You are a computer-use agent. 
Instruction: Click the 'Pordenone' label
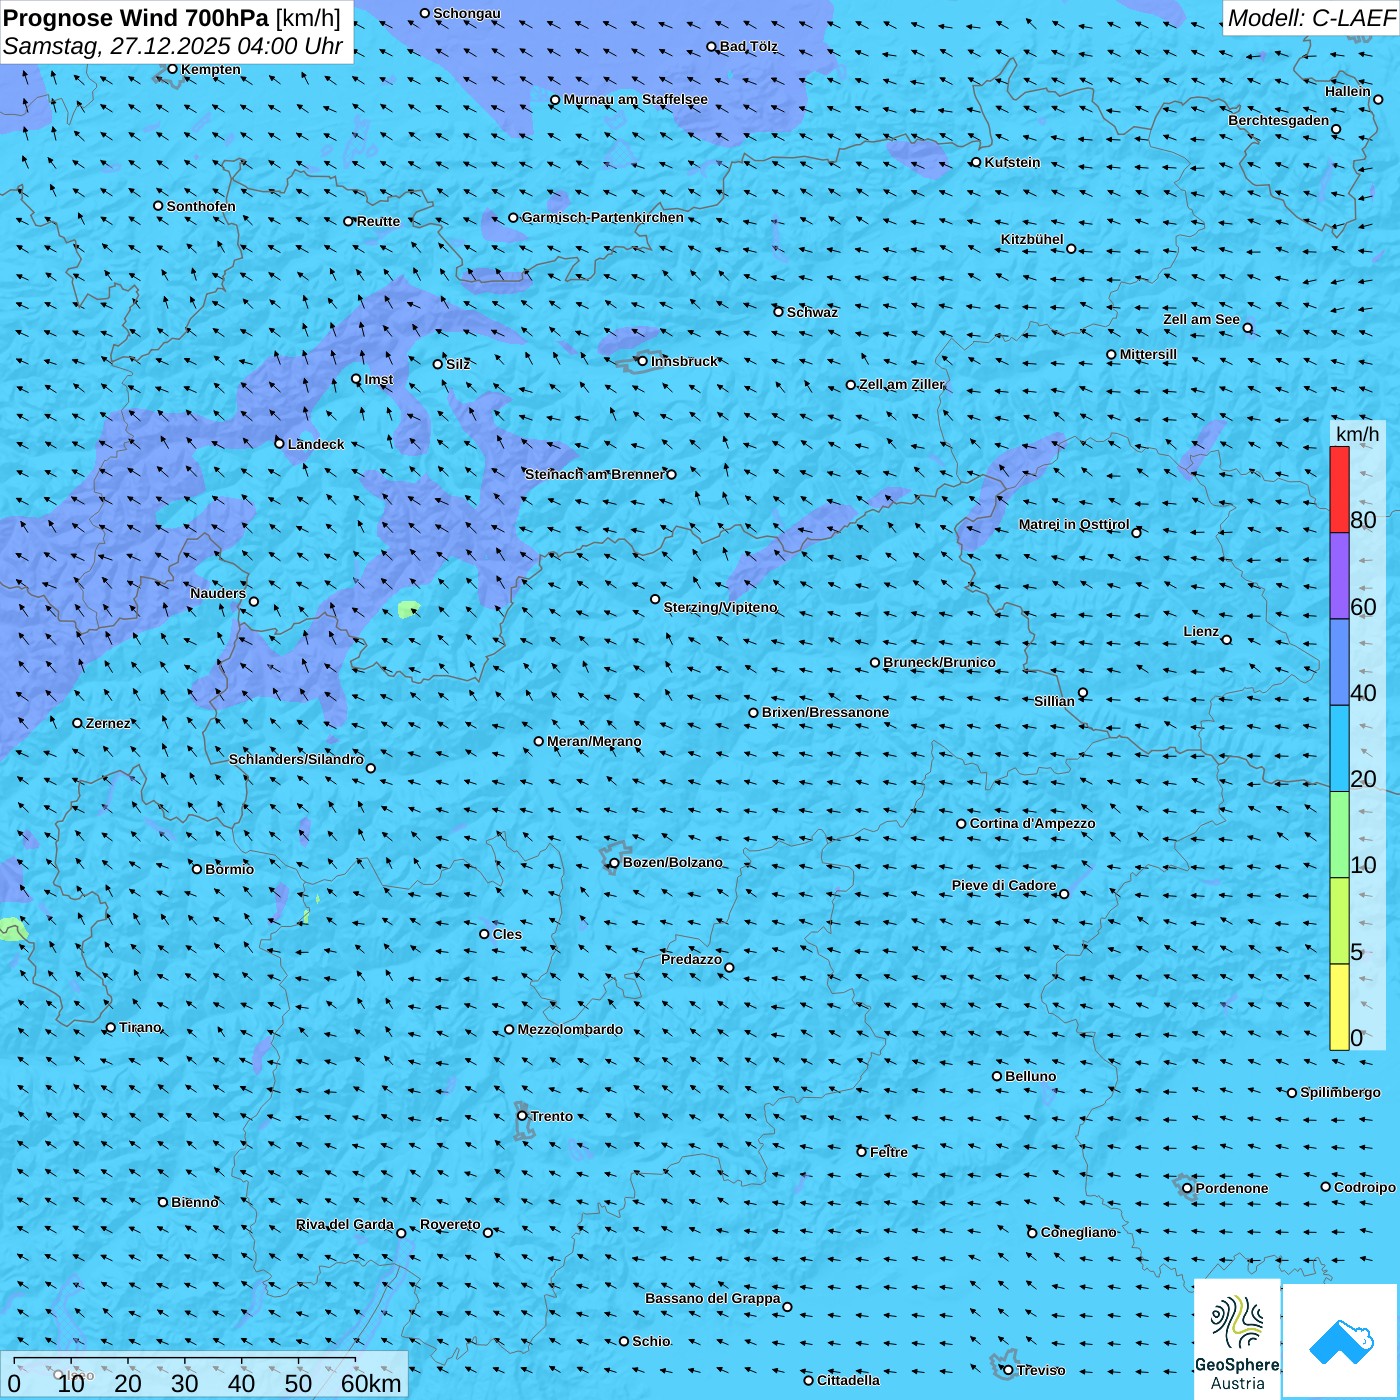pos(1232,1188)
